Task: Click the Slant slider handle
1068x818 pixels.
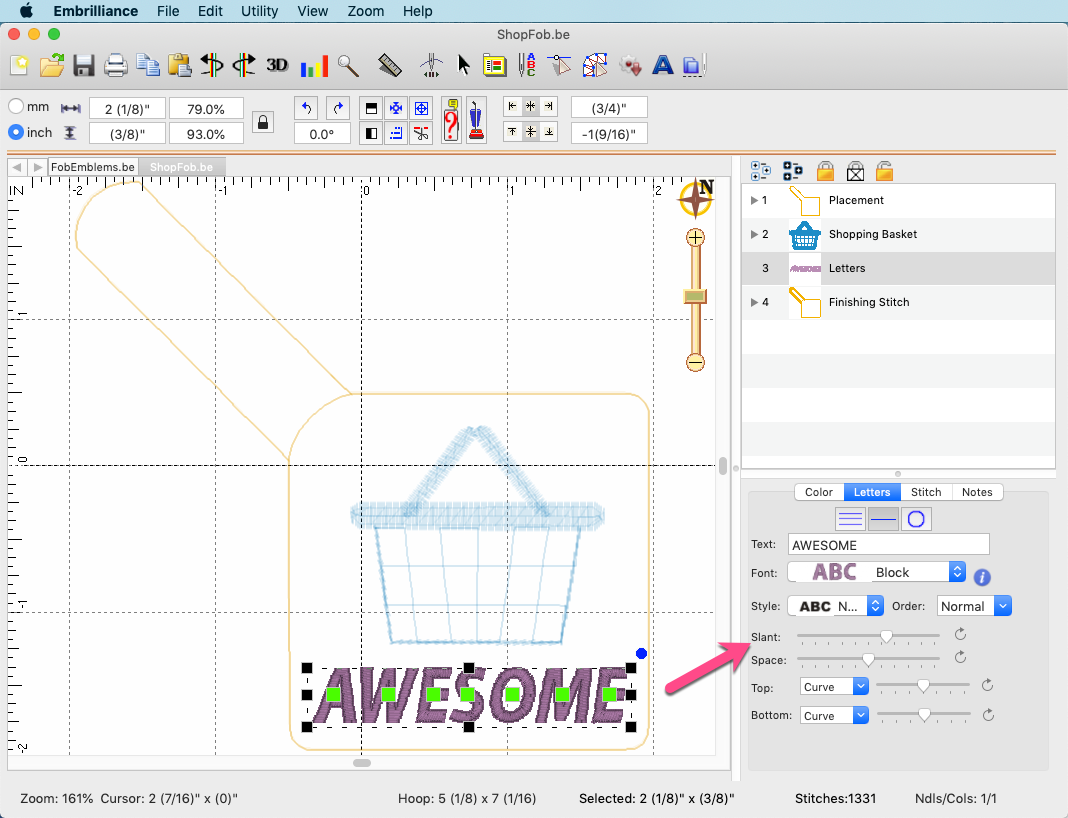Action: [886, 636]
